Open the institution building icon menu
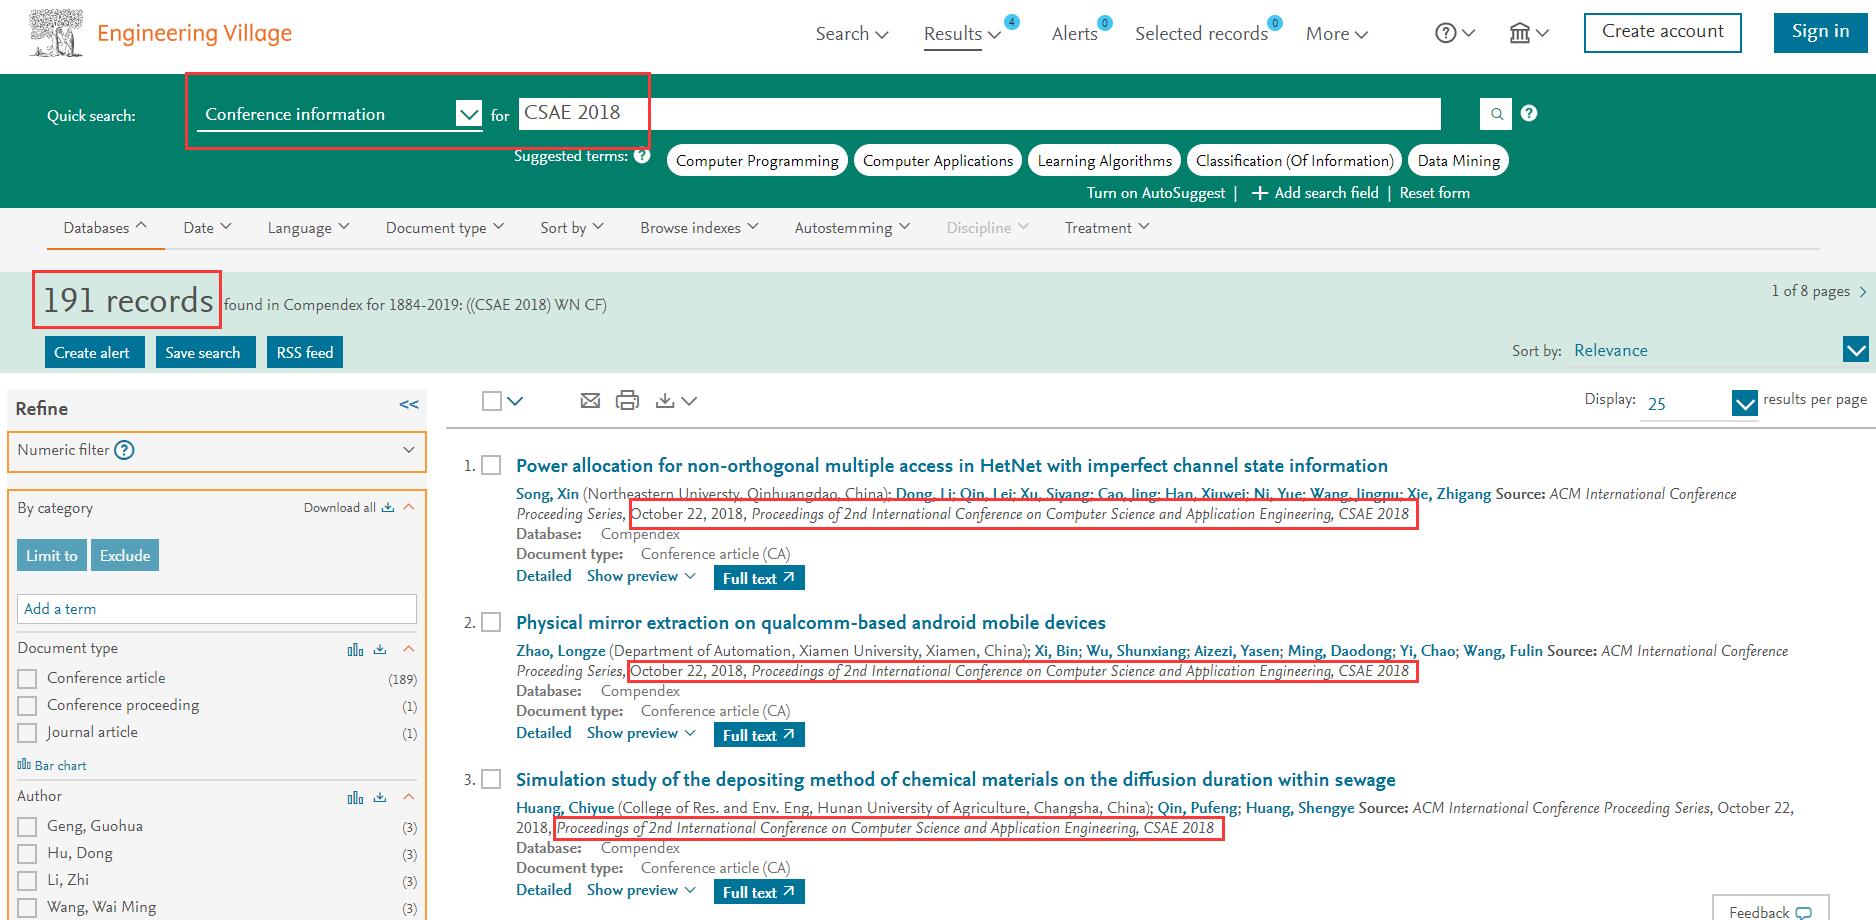Screen dimensions: 1876x920 (1520, 33)
